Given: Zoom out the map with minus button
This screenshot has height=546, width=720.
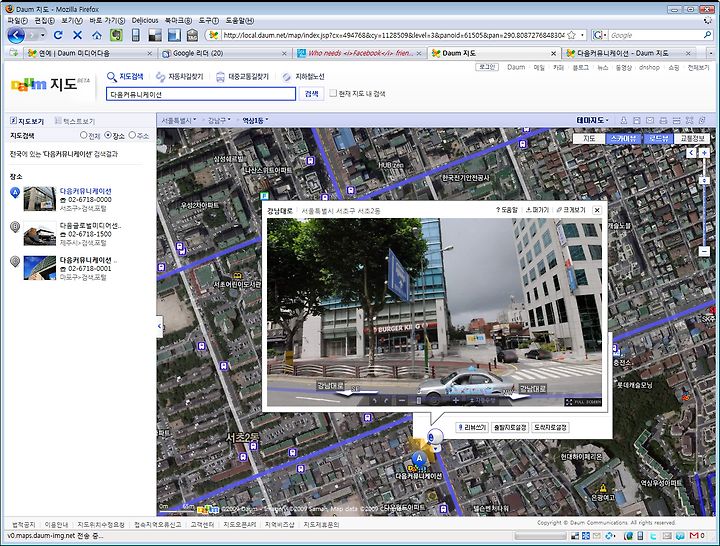Looking at the screenshot, I should [x=704, y=251].
